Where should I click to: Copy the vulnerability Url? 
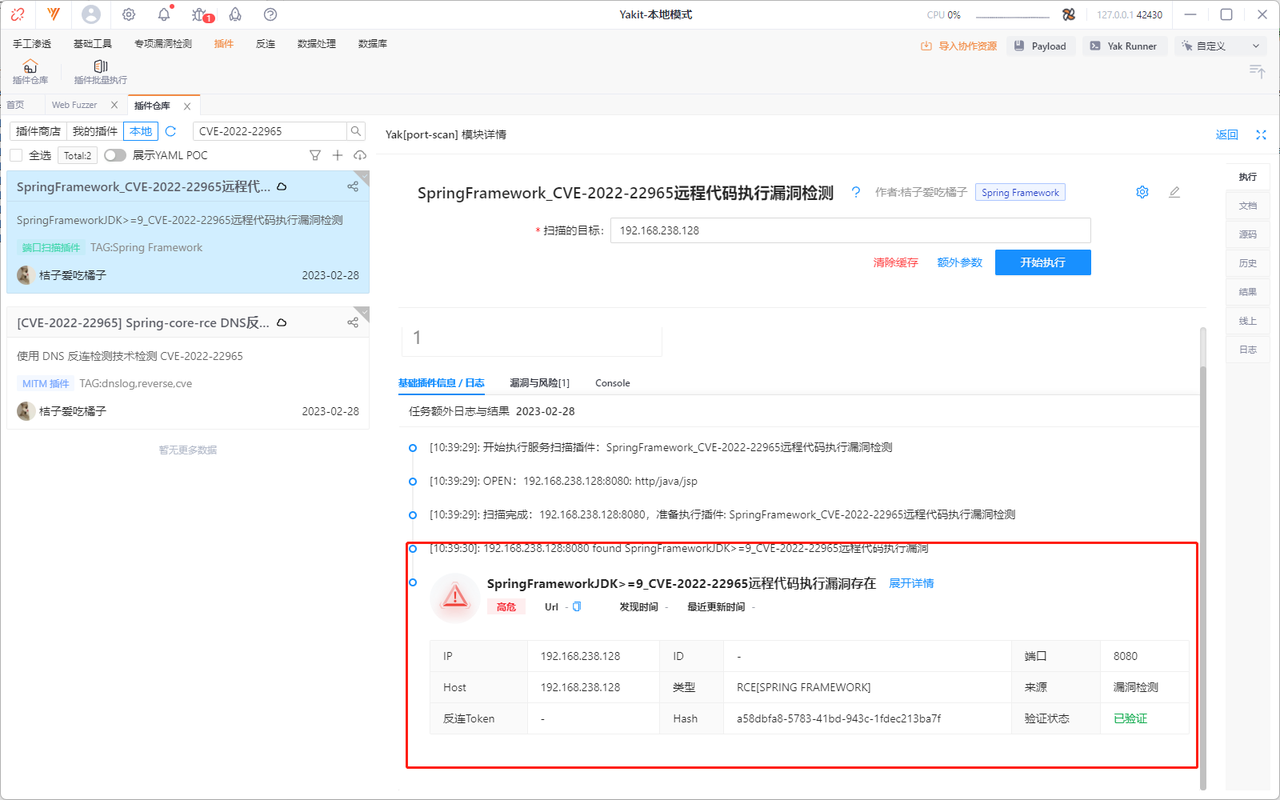point(577,607)
